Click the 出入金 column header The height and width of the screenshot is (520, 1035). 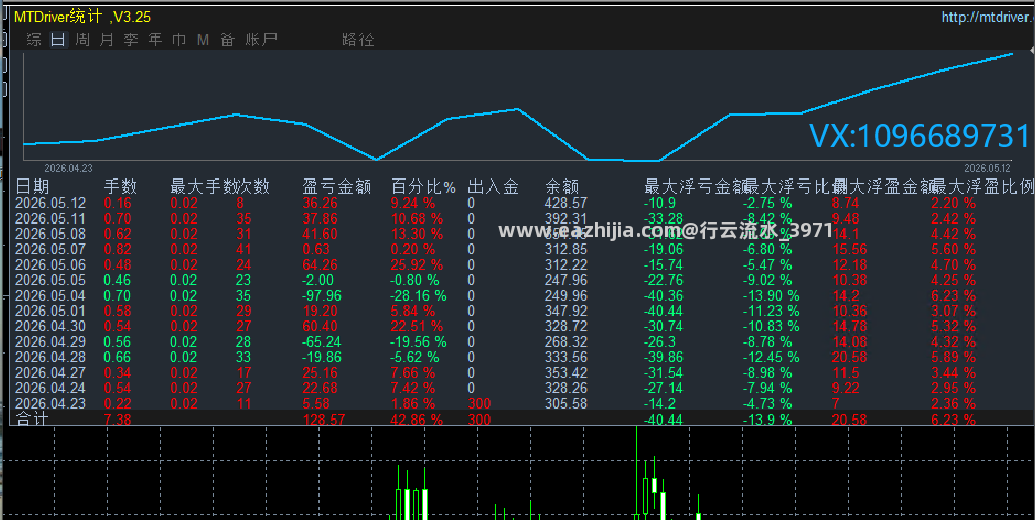tap(492, 187)
